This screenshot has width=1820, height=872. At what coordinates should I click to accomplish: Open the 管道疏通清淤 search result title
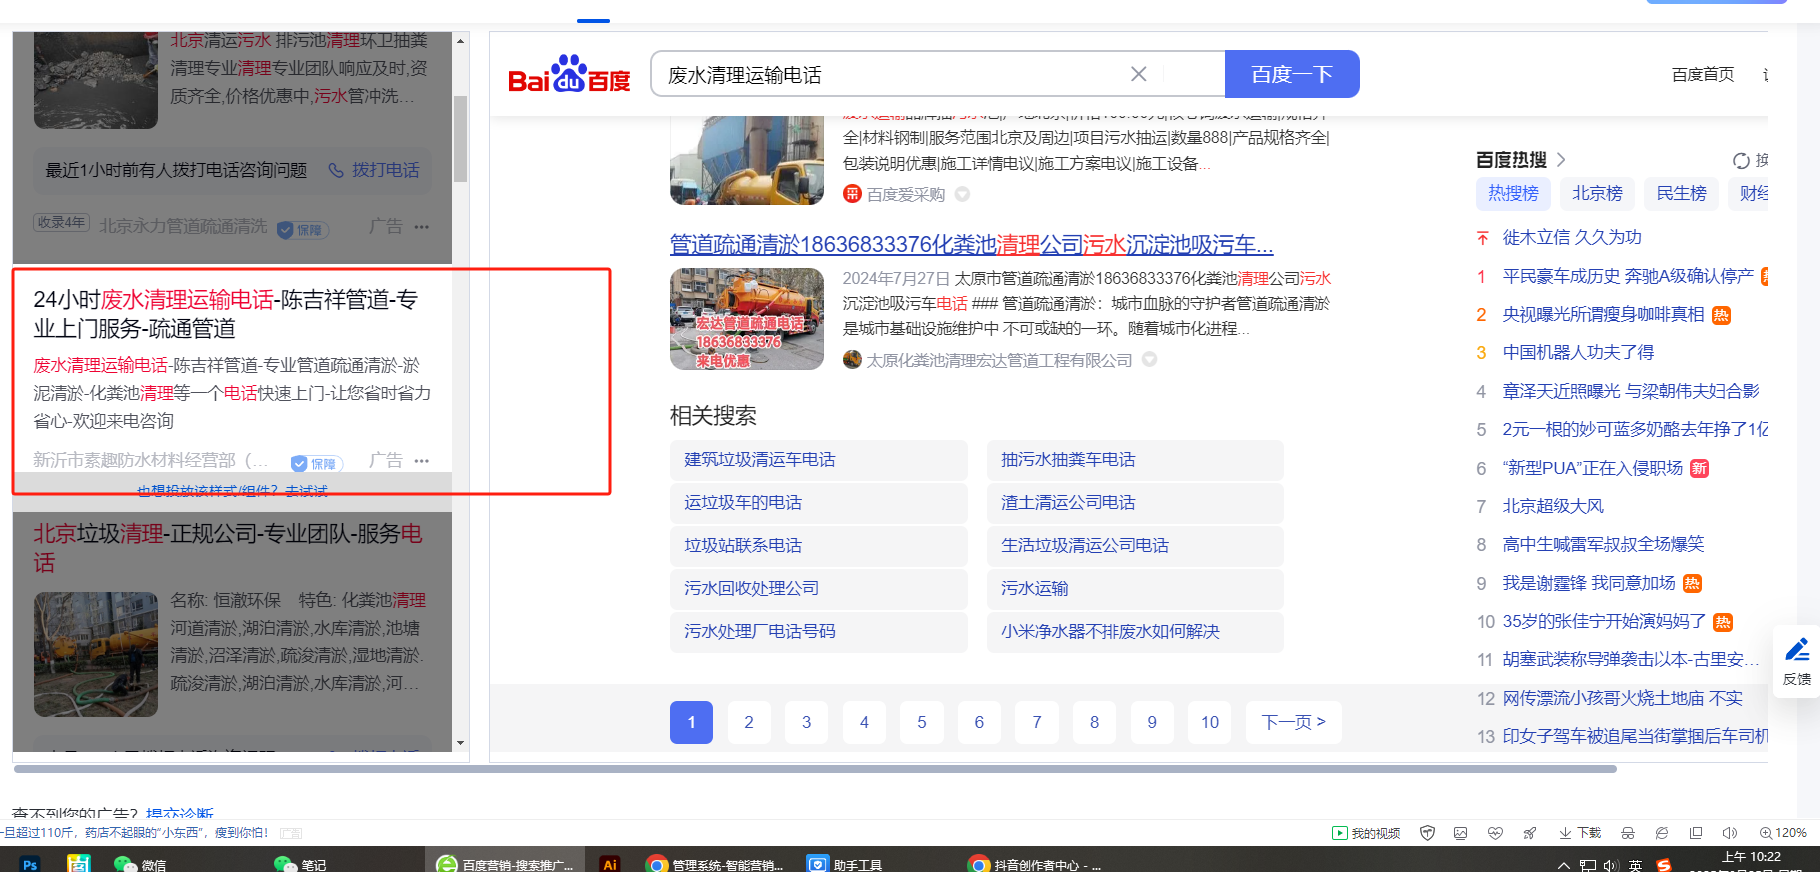pyautogui.click(x=971, y=245)
